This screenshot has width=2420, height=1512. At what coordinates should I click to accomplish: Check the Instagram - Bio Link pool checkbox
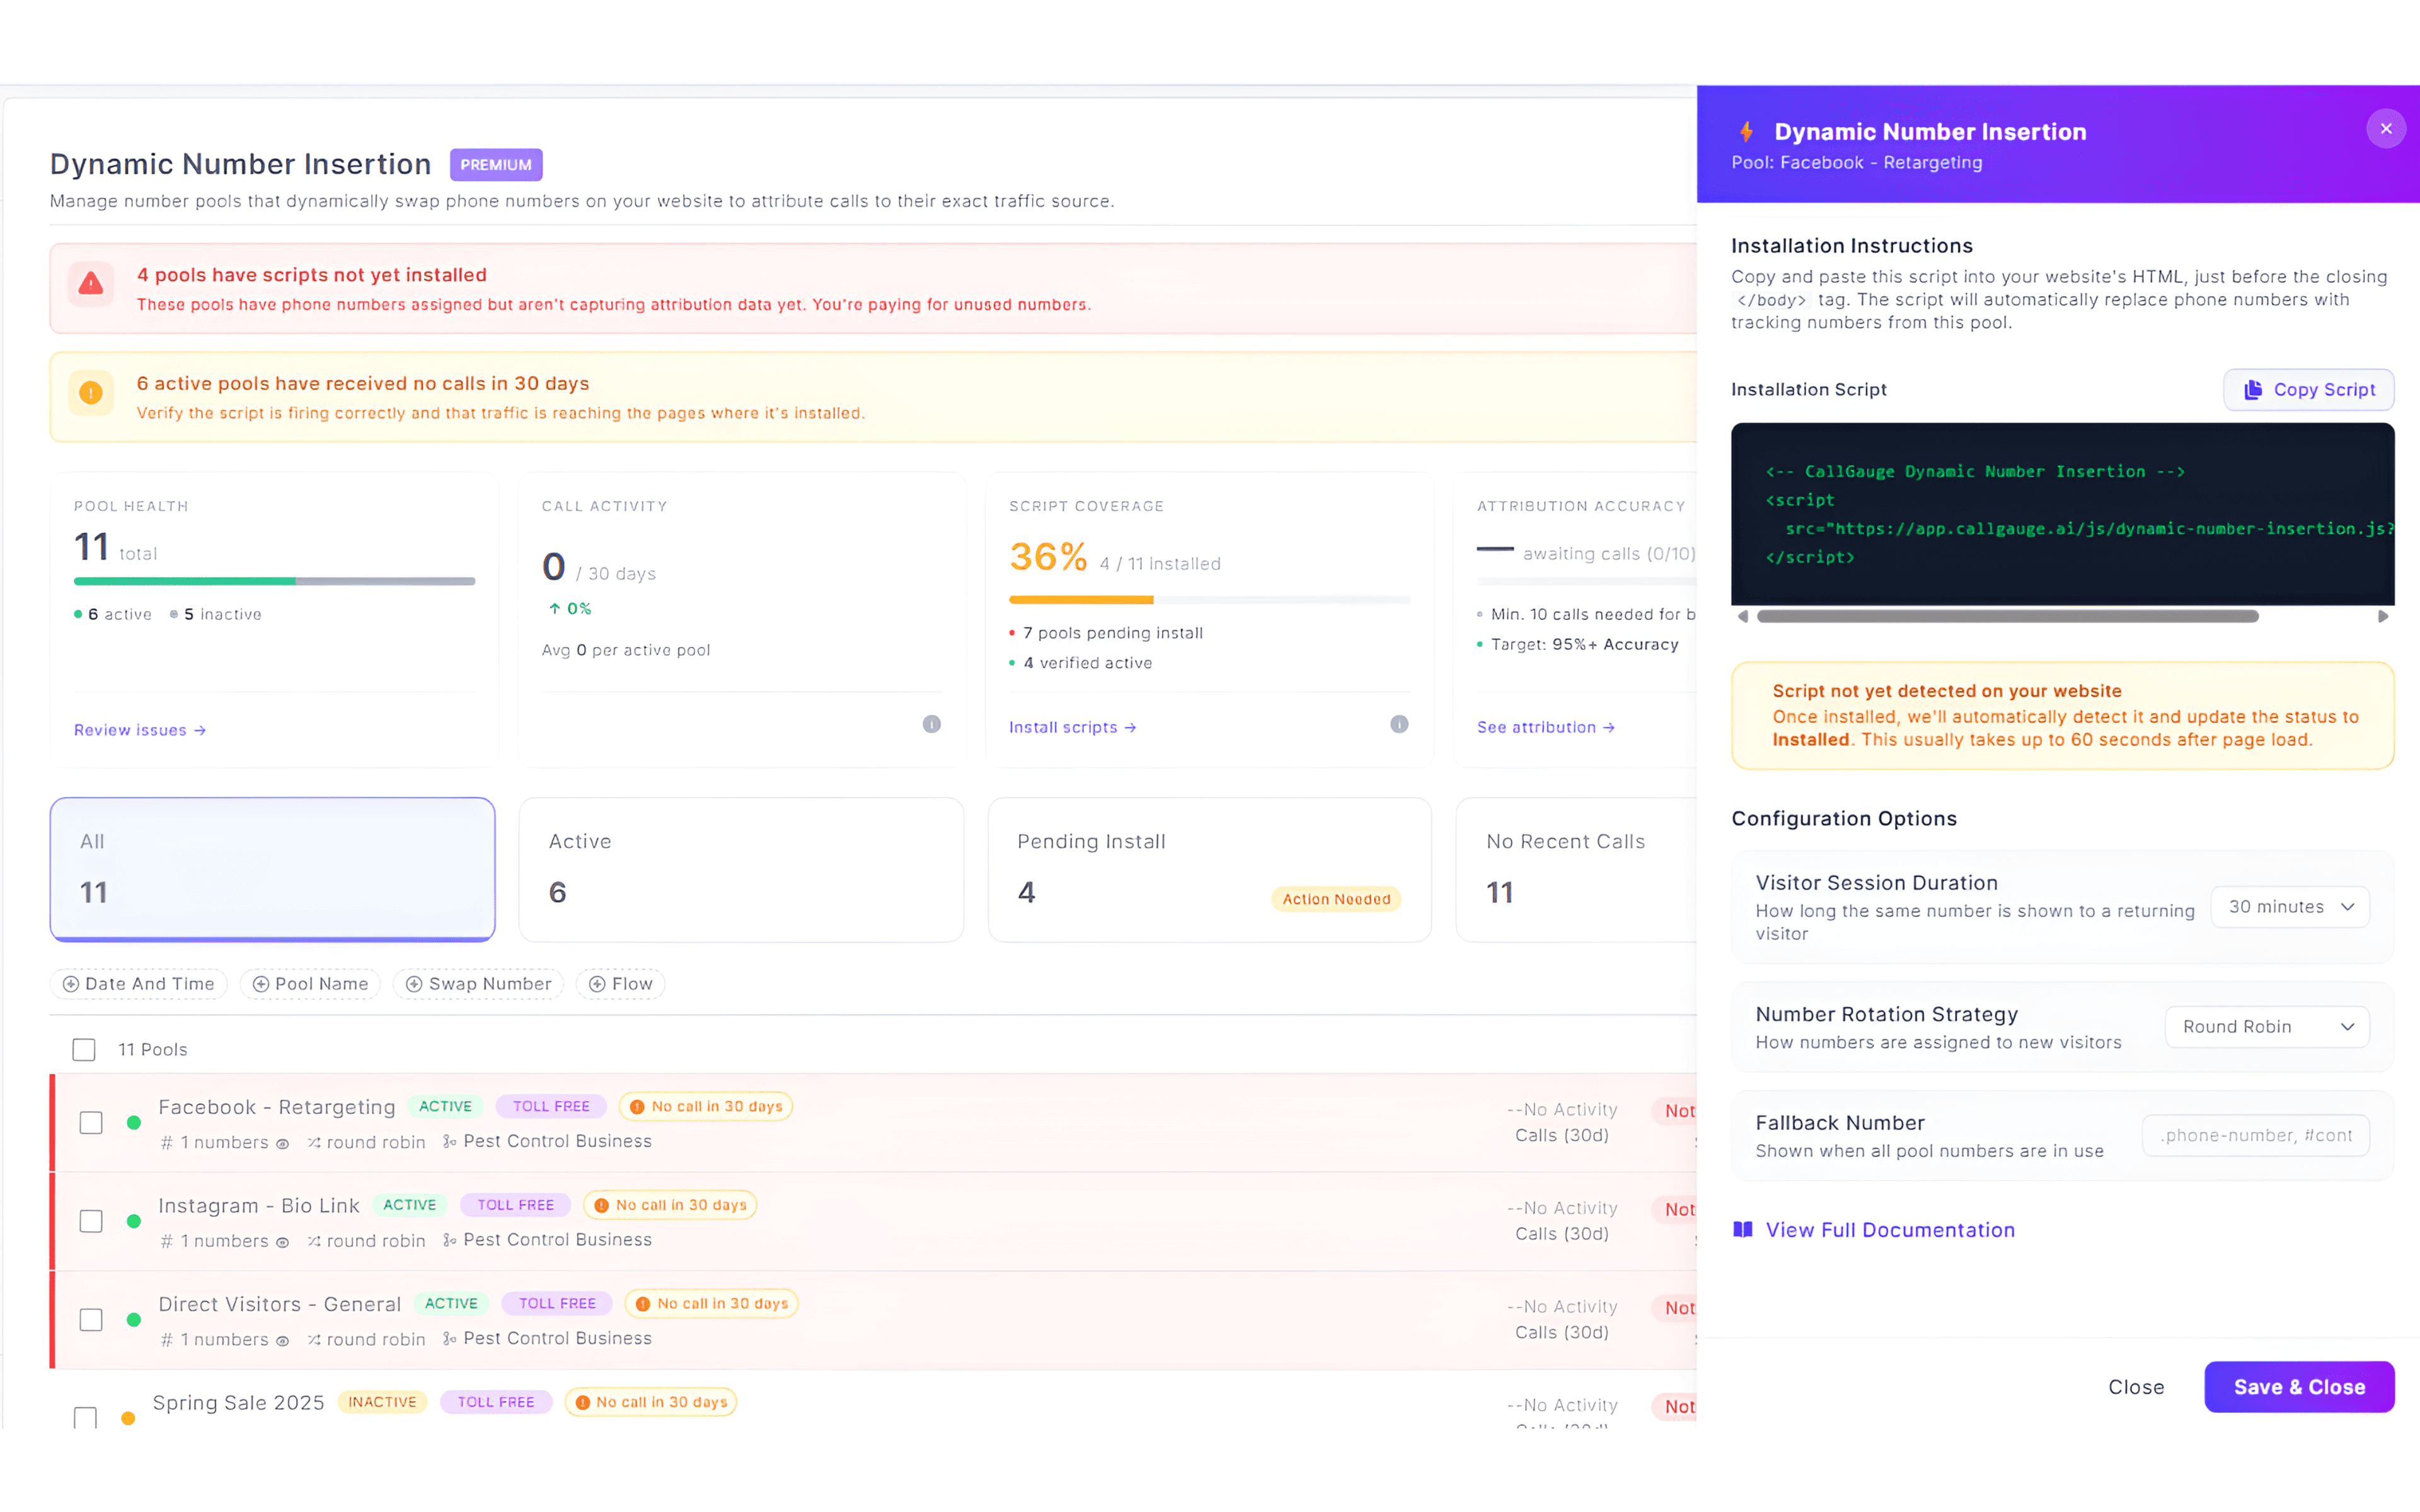click(x=91, y=1221)
